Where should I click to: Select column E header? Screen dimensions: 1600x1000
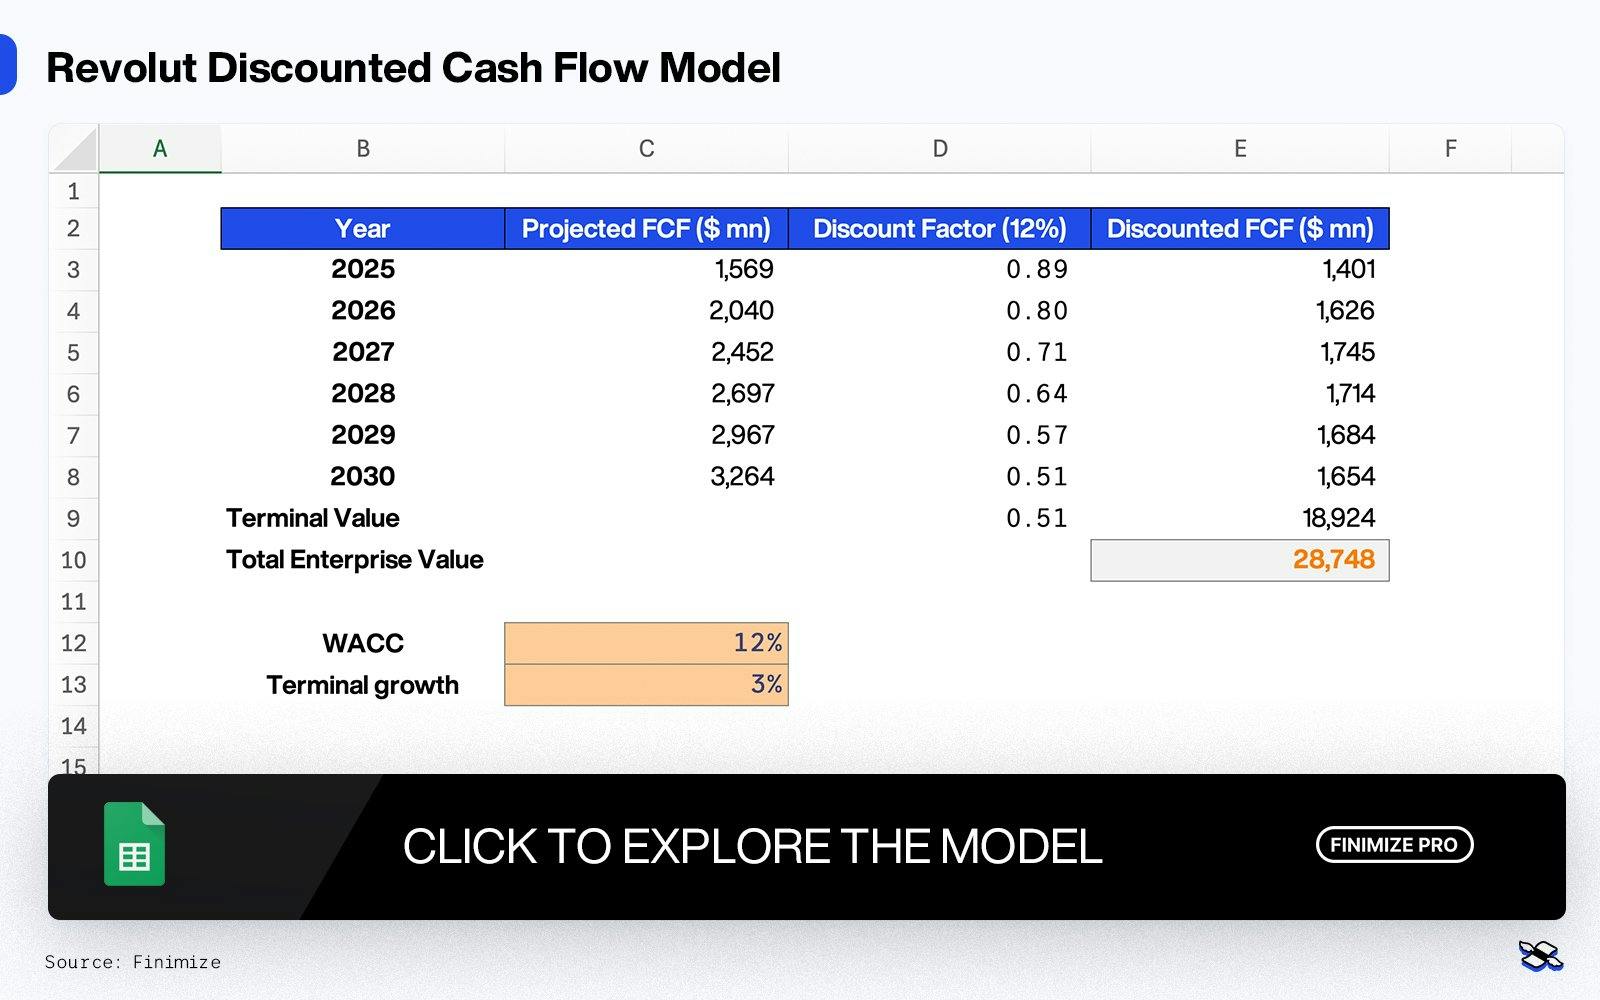point(1240,149)
